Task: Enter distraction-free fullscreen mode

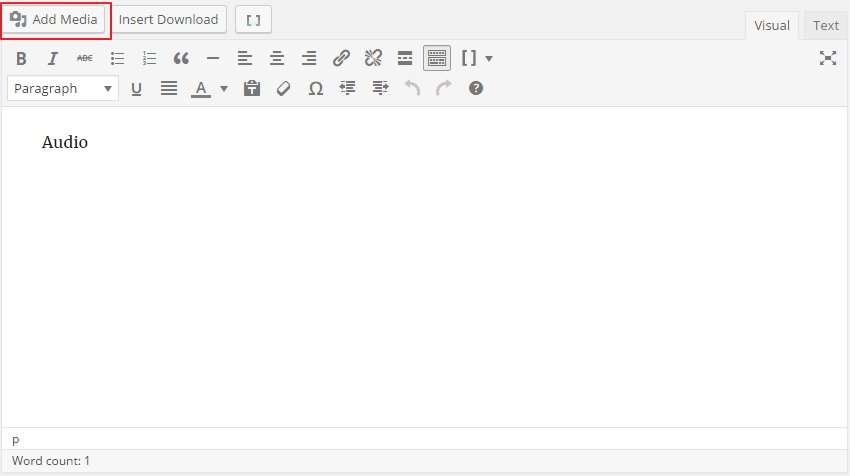Action: (828, 58)
